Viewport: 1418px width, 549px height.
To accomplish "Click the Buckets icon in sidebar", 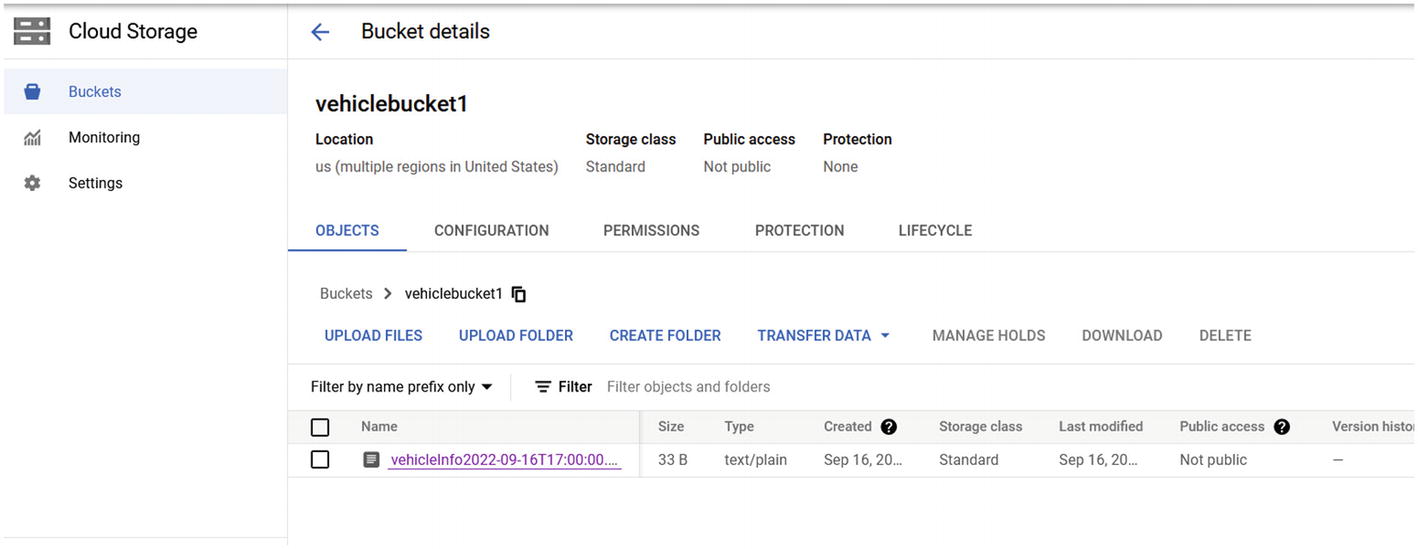I will tap(32, 92).
